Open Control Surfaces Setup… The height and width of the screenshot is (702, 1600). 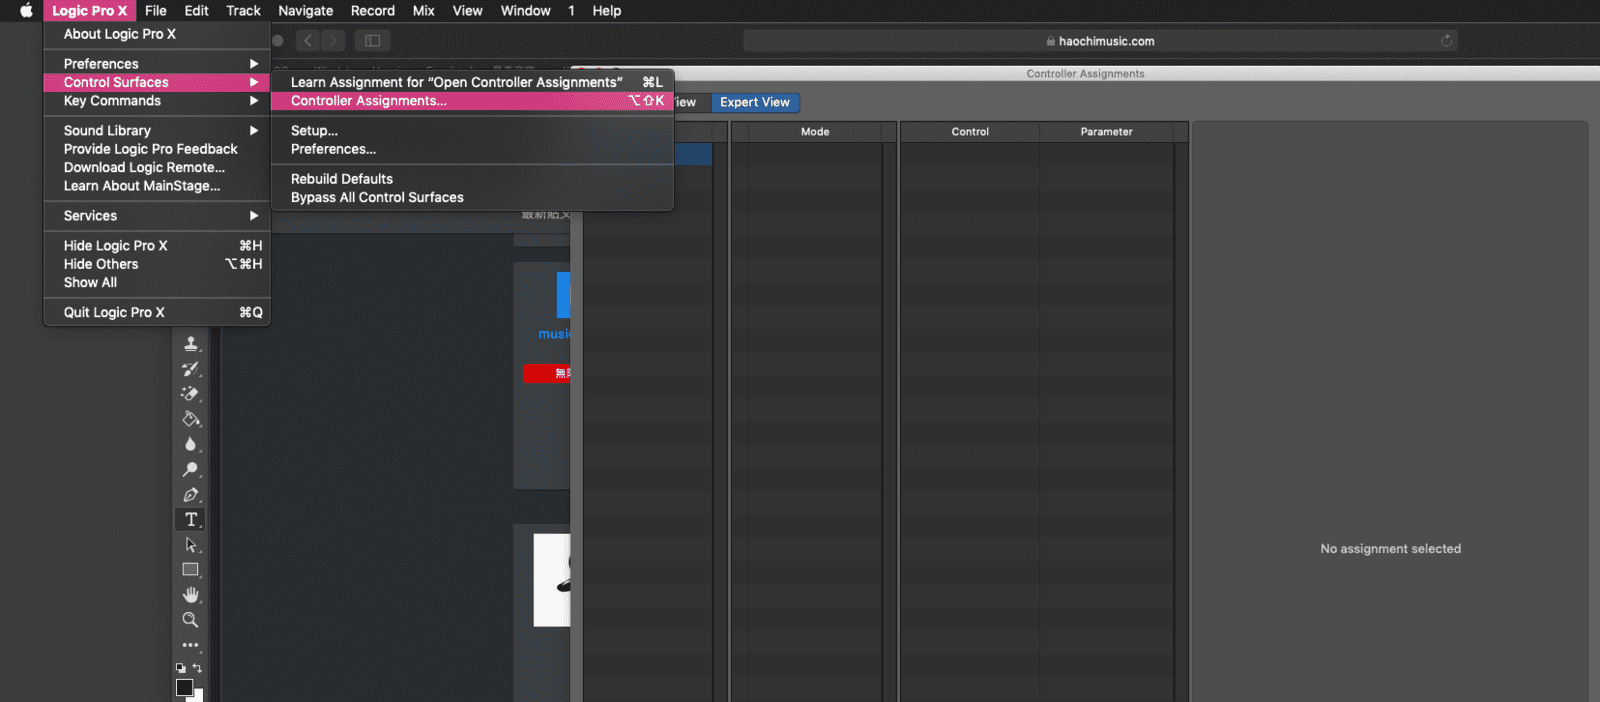473,131
